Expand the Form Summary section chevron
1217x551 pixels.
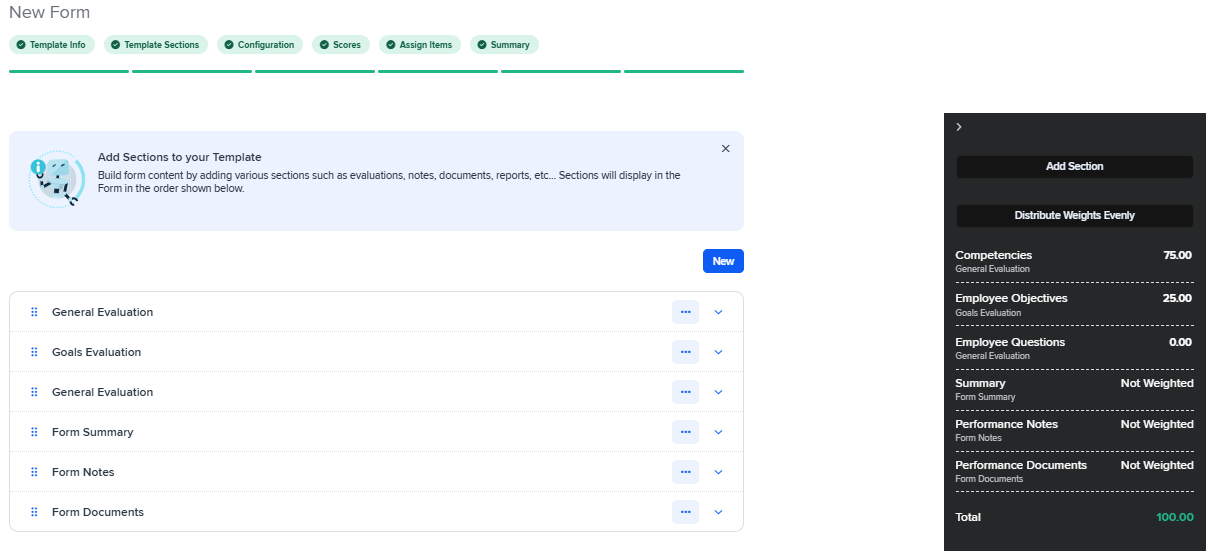click(718, 432)
